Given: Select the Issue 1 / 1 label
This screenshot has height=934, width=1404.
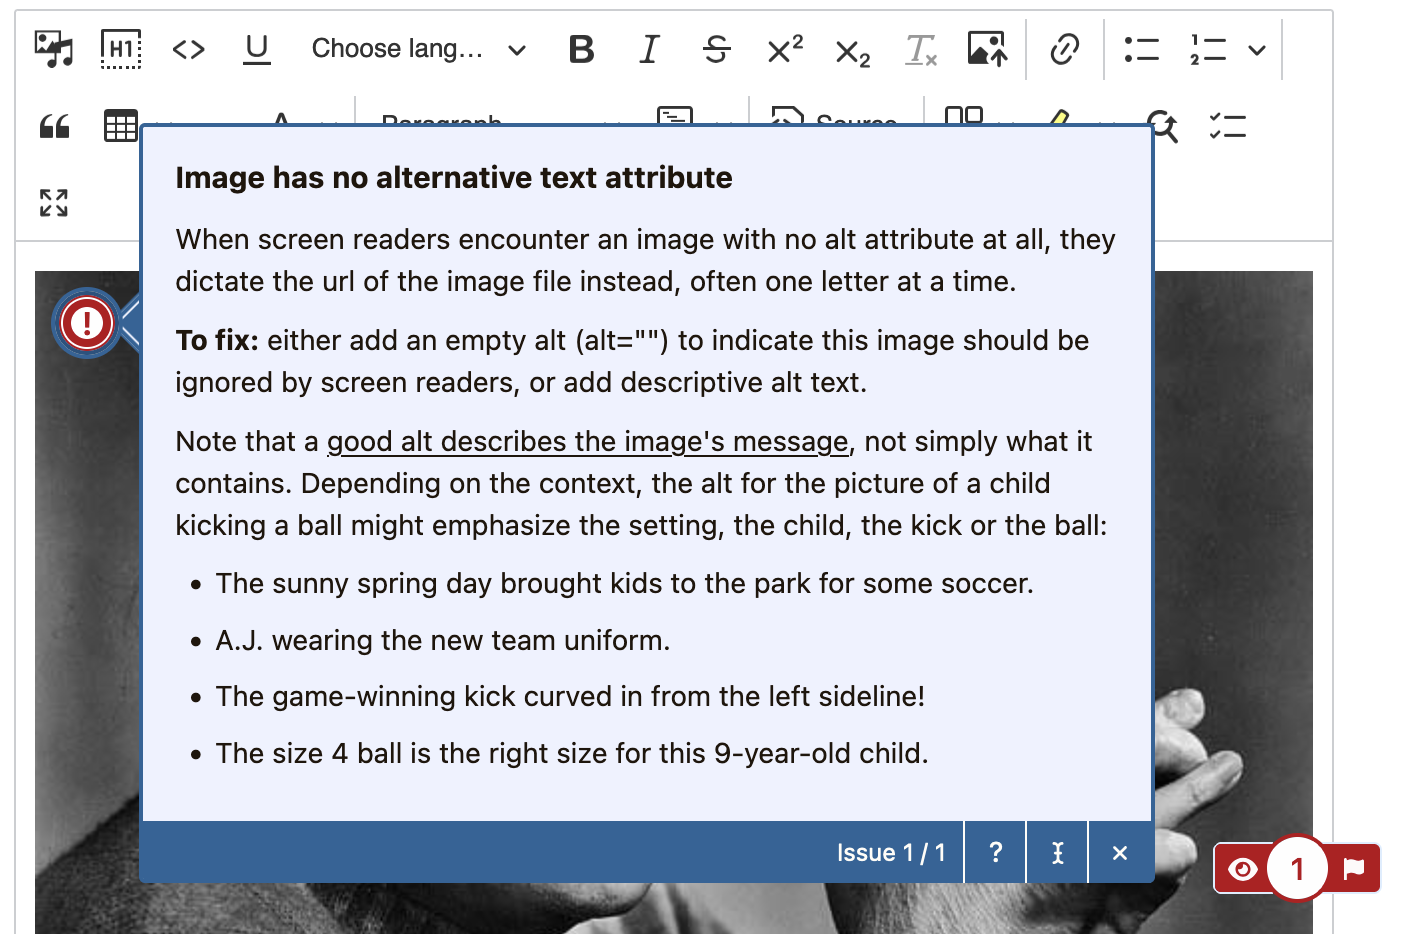Looking at the screenshot, I should click(x=890, y=853).
